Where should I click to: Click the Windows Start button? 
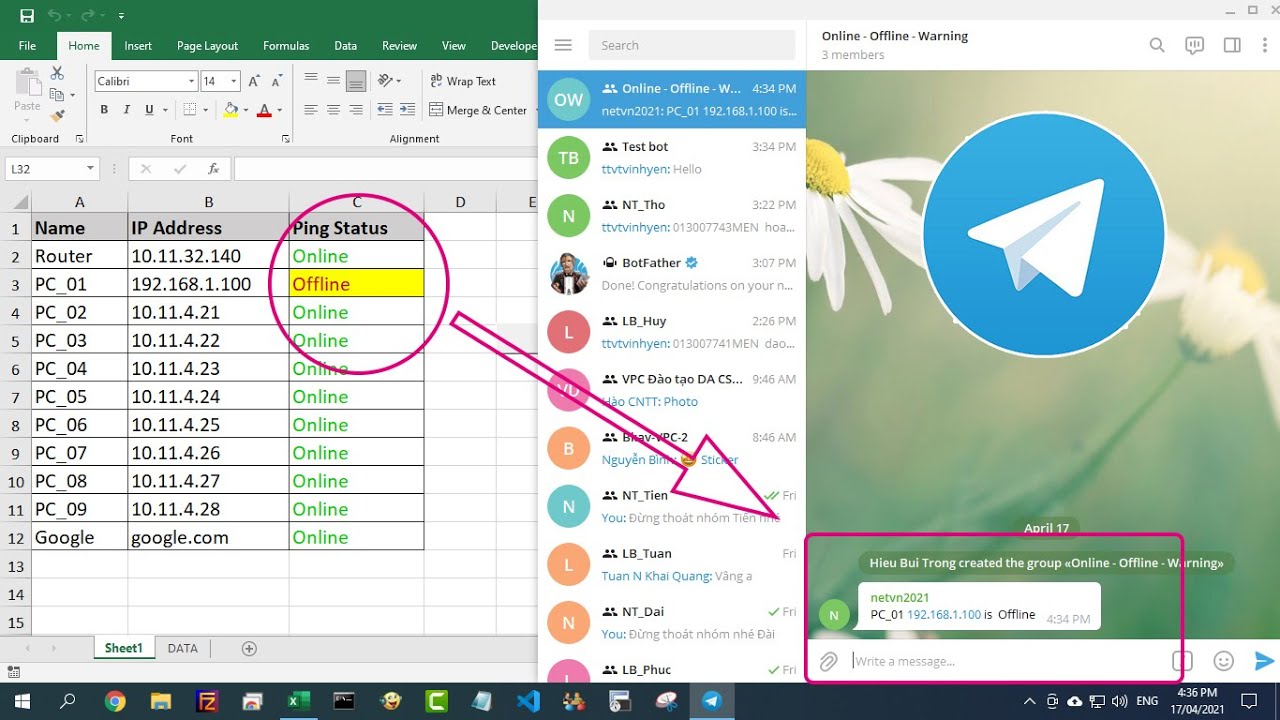(21, 701)
